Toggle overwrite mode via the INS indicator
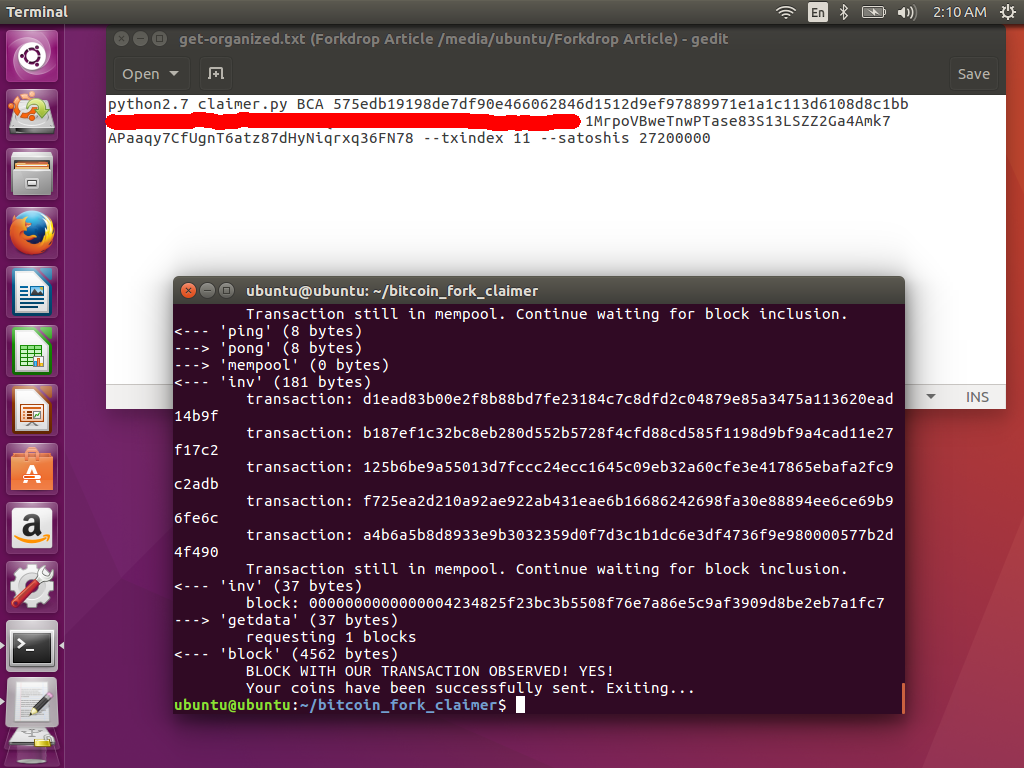 pyautogui.click(x=977, y=397)
